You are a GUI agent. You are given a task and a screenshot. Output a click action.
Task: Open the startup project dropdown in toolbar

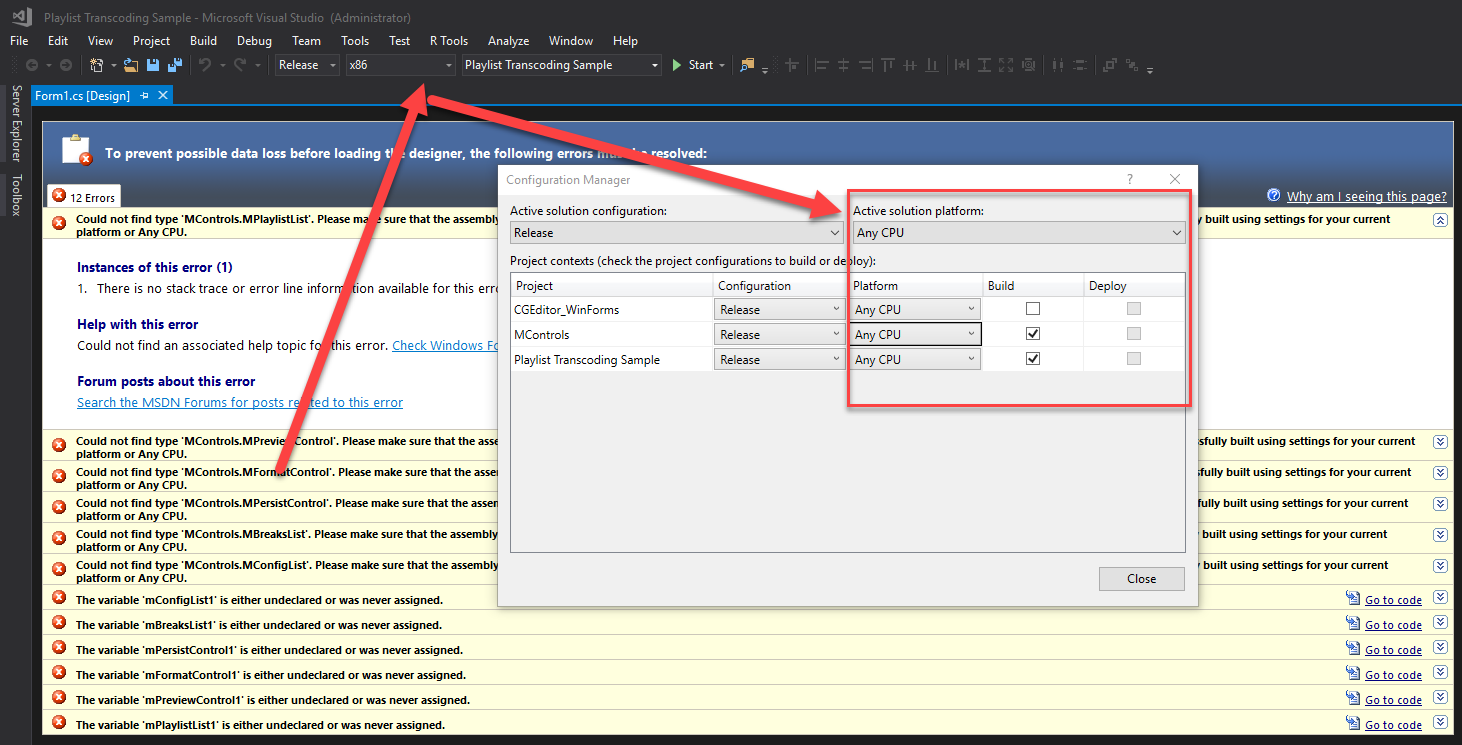click(x=562, y=65)
